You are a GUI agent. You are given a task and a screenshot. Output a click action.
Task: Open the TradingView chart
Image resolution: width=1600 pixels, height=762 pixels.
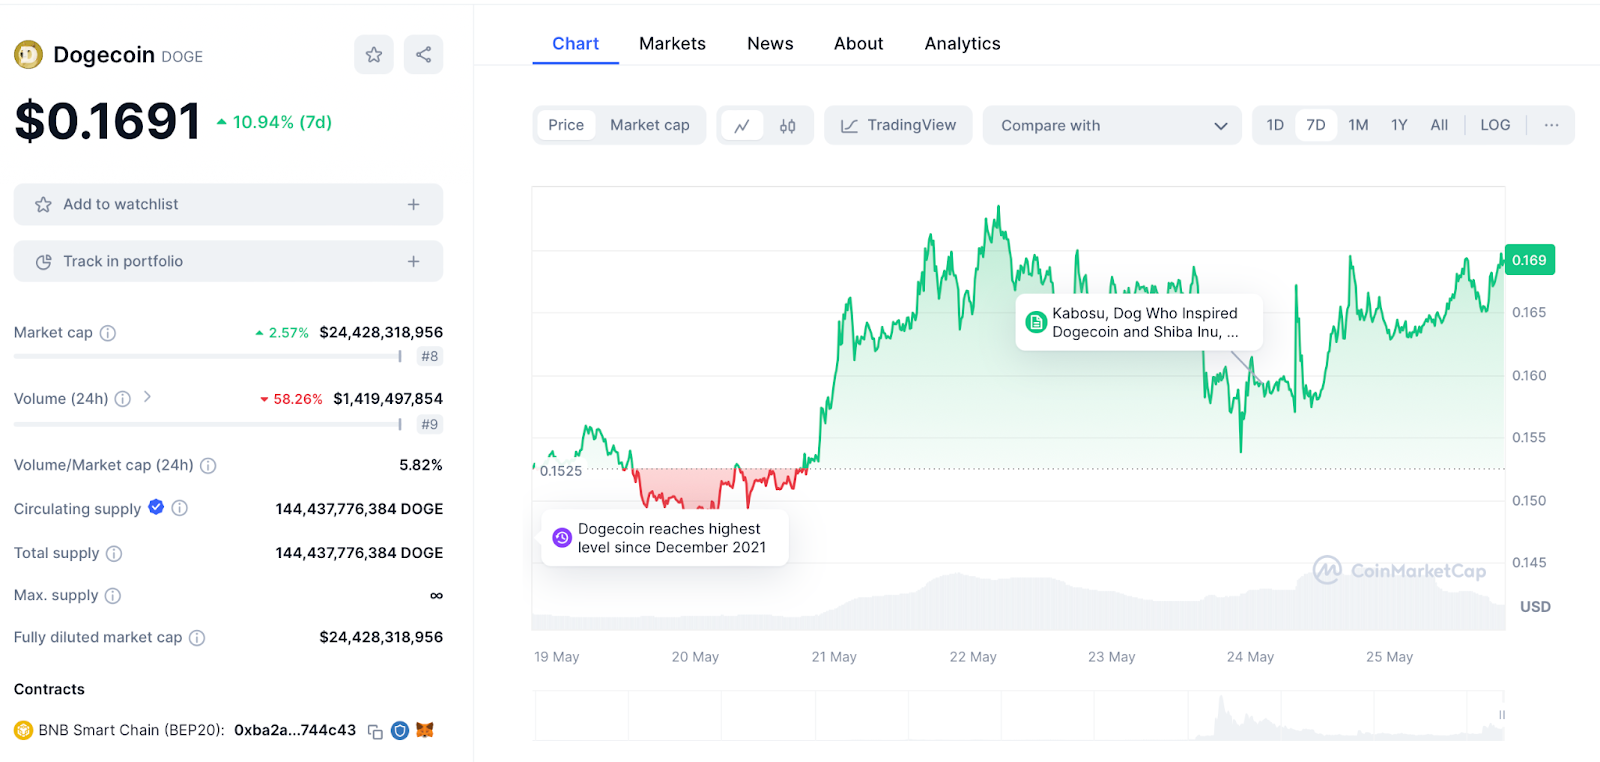[898, 126]
